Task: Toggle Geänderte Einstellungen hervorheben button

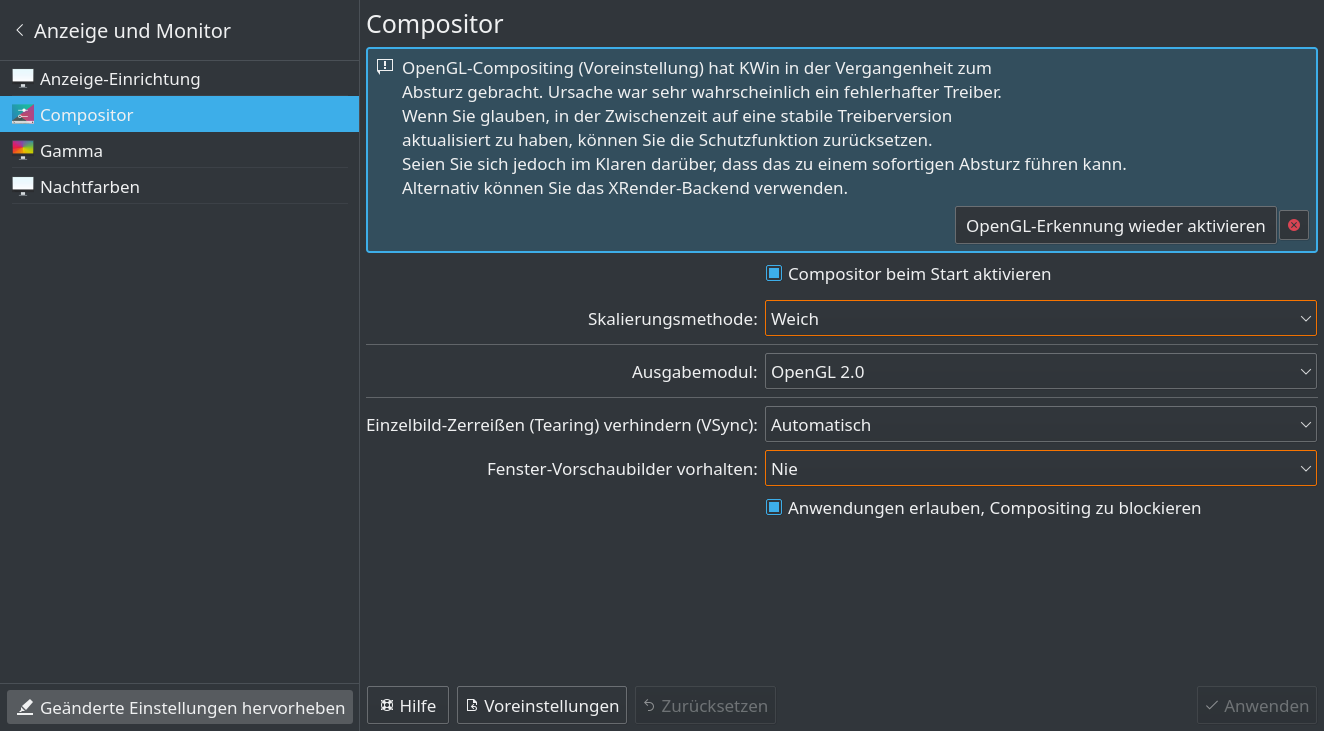Action: pos(180,707)
